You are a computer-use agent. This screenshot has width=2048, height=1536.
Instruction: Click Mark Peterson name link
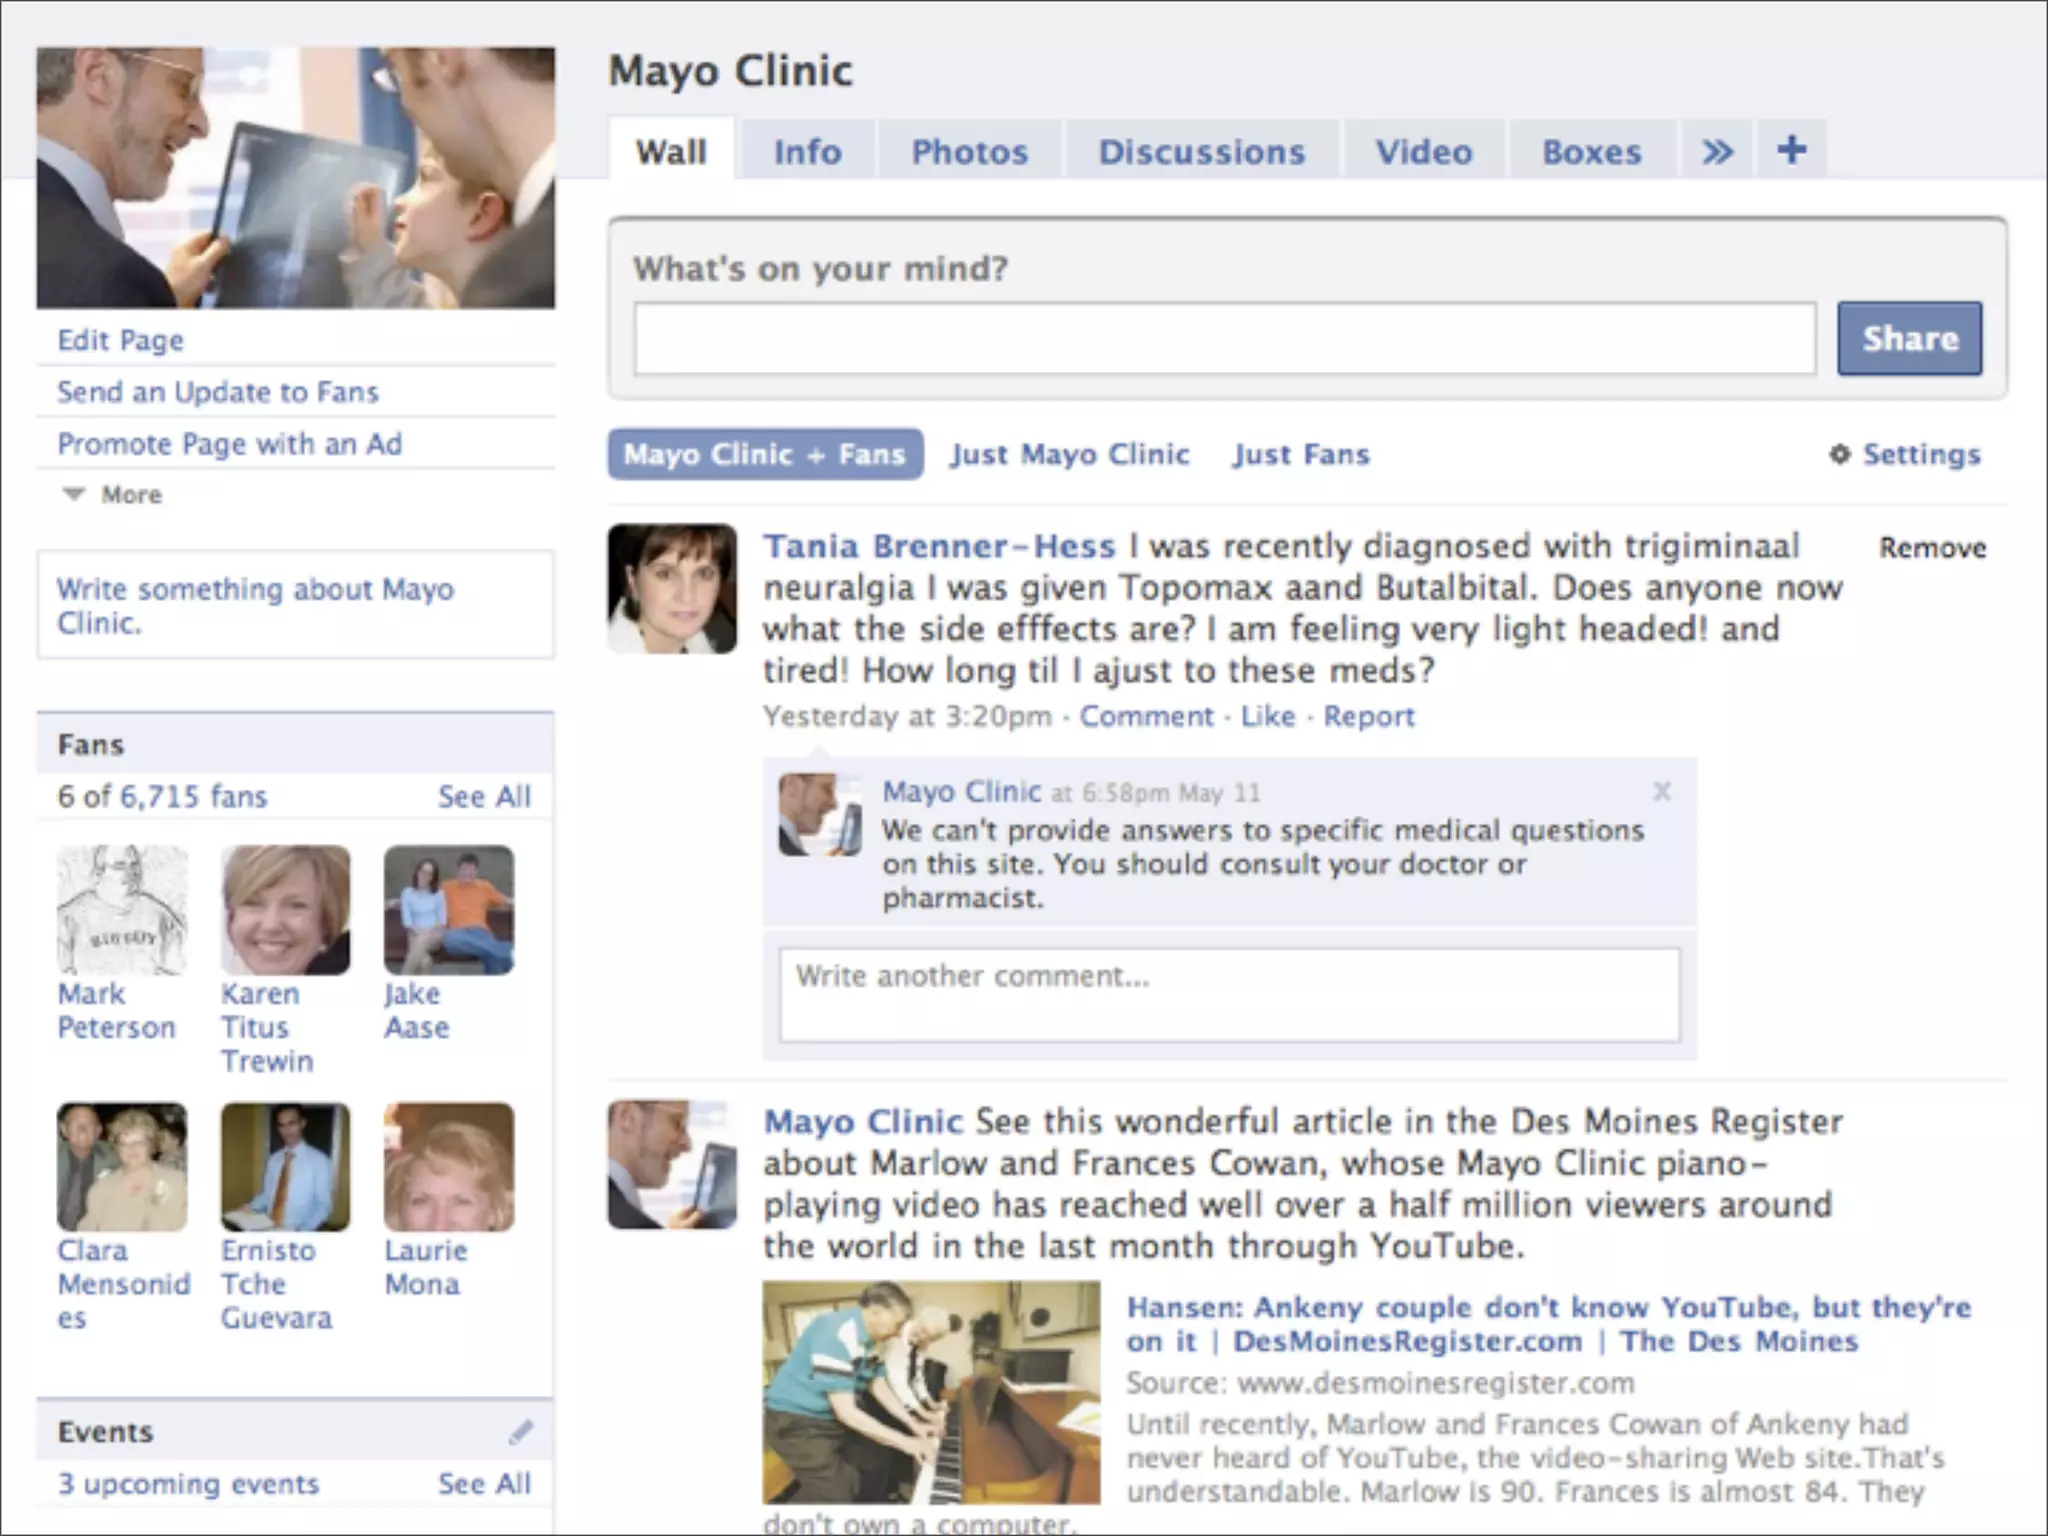[x=116, y=1010]
